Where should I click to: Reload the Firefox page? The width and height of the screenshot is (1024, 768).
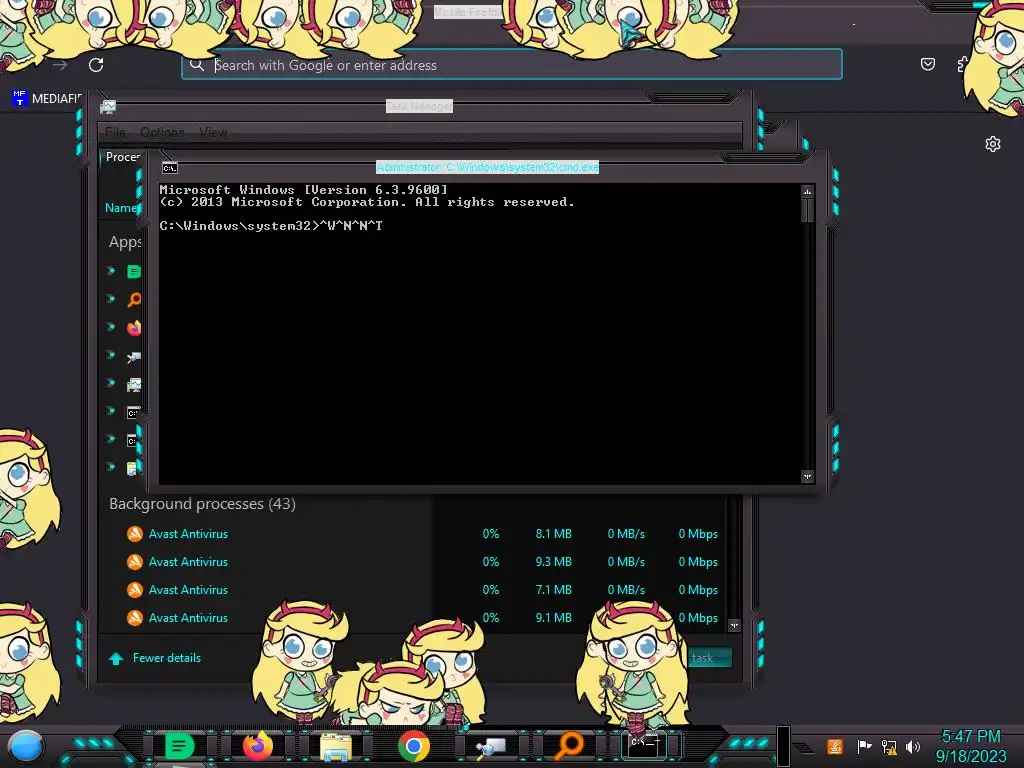96,65
